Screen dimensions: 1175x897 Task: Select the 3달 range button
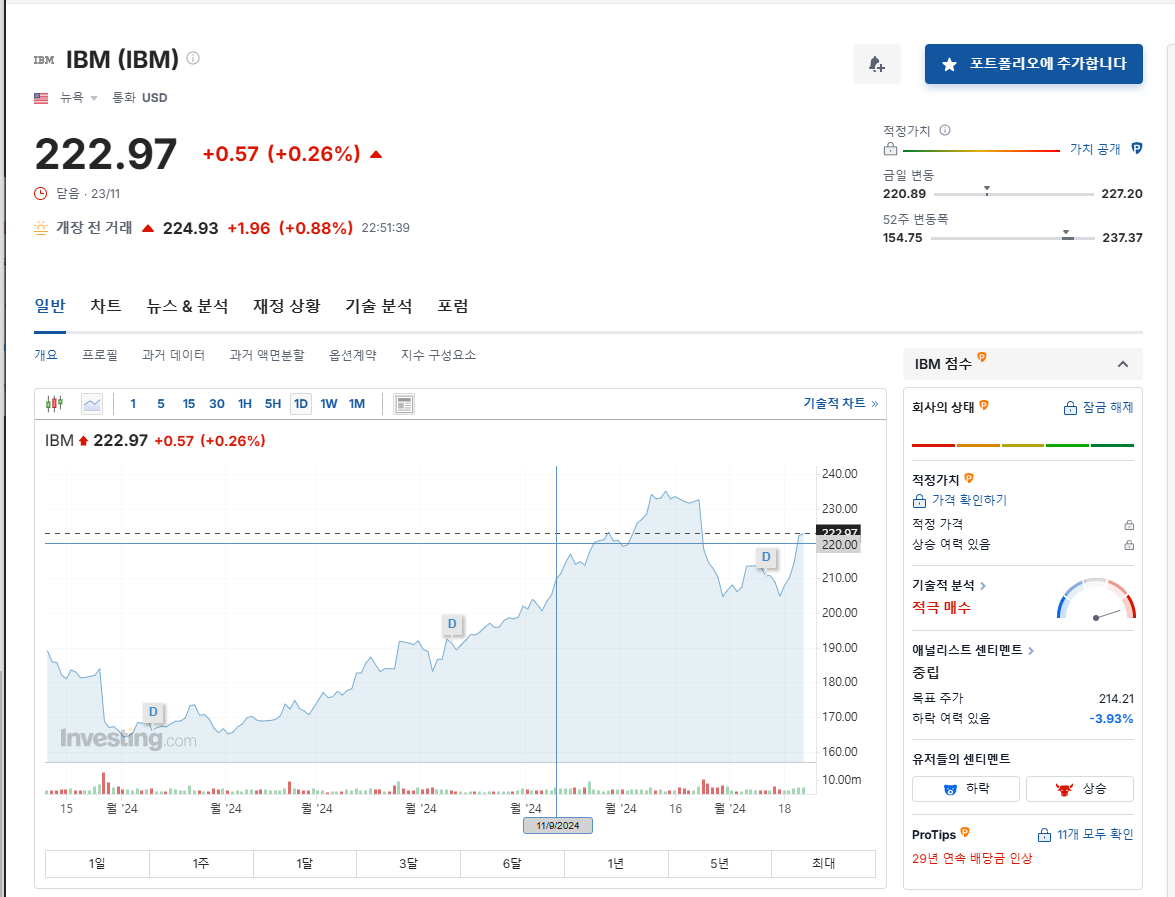click(x=408, y=863)
